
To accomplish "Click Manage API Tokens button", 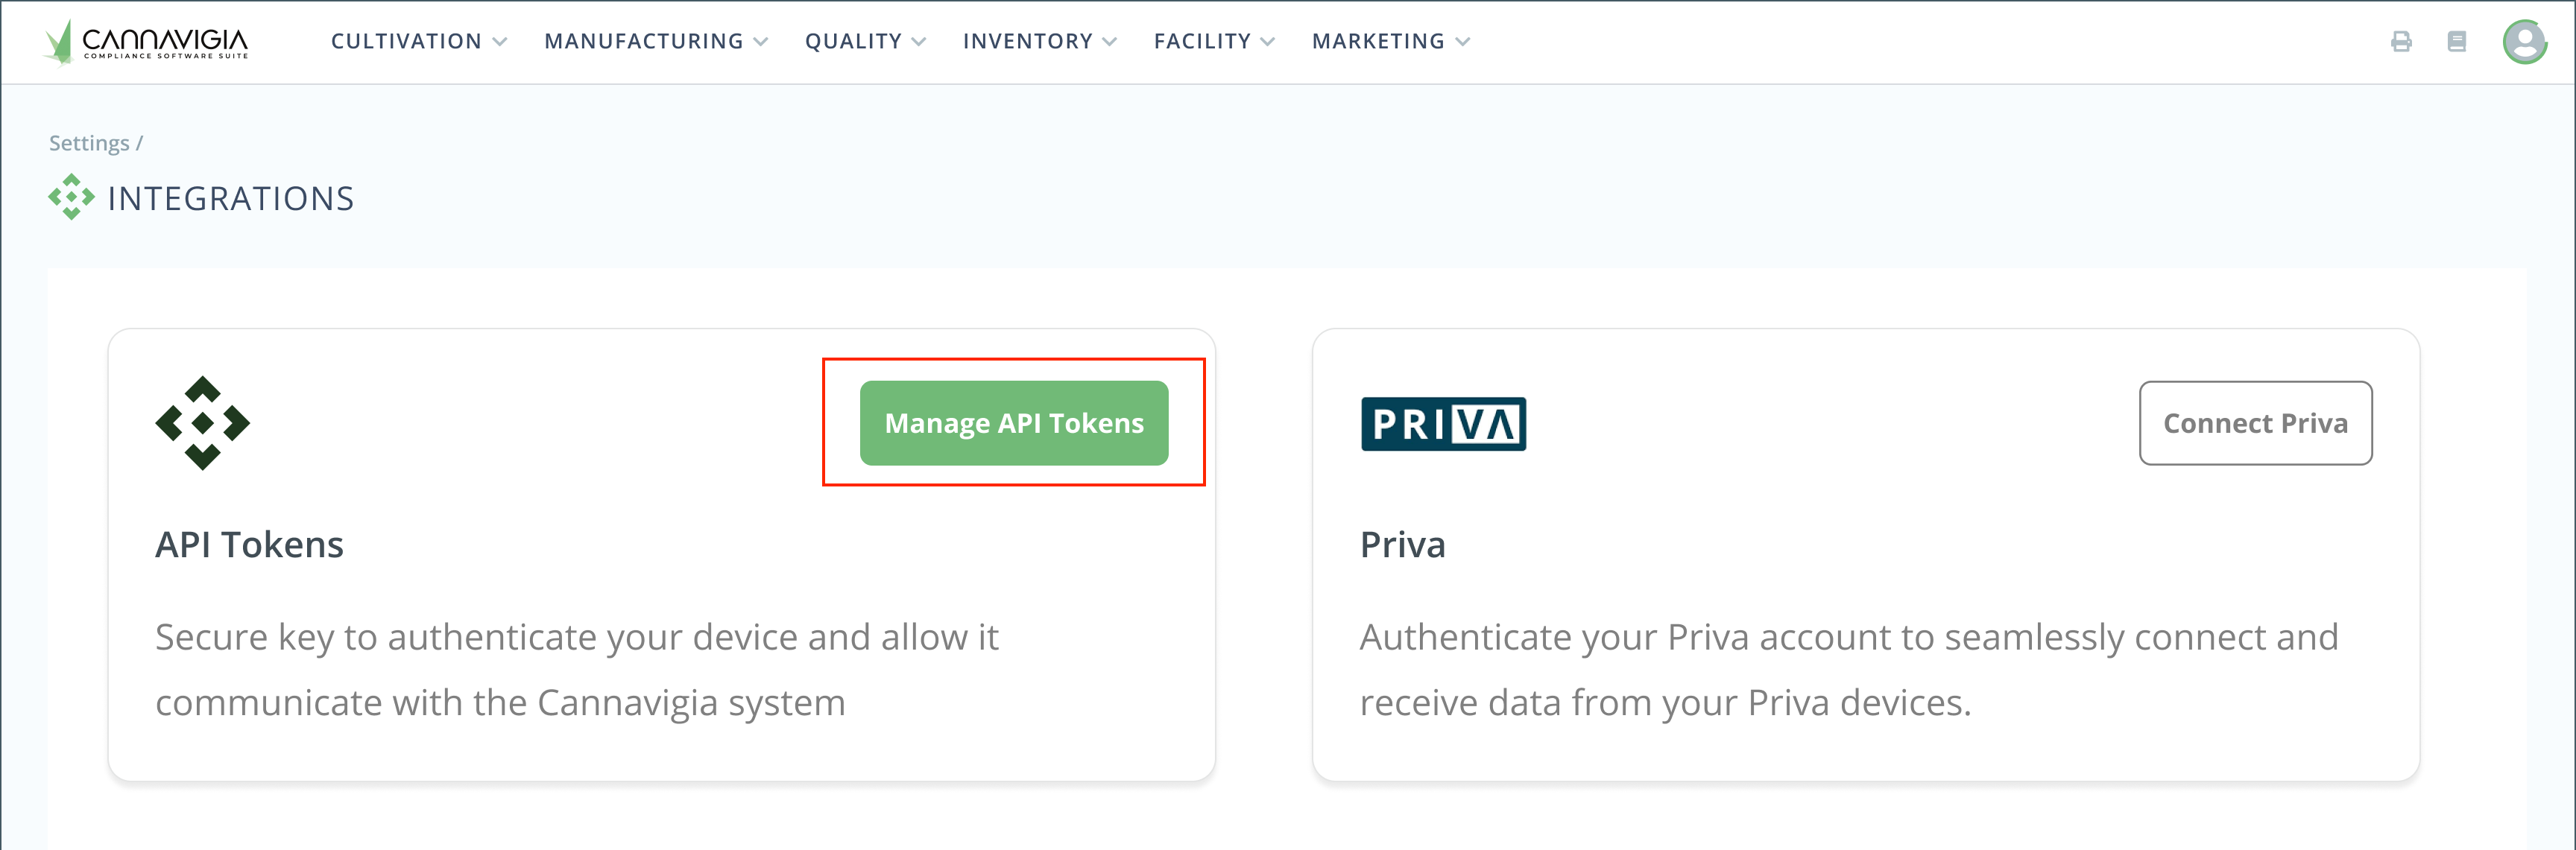I will 1014,423.
